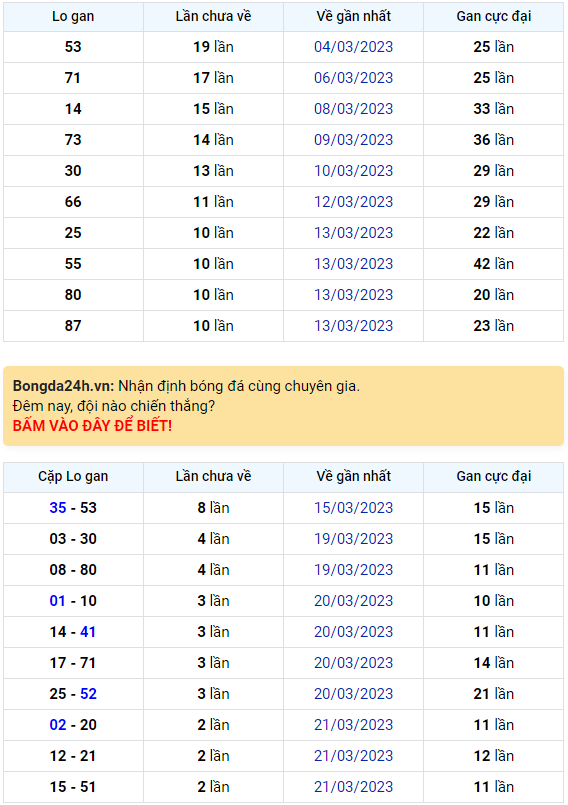The image size is (568, 805).
Task: Open the 10/03/2023 date link
Action: (x=353, y=170)
